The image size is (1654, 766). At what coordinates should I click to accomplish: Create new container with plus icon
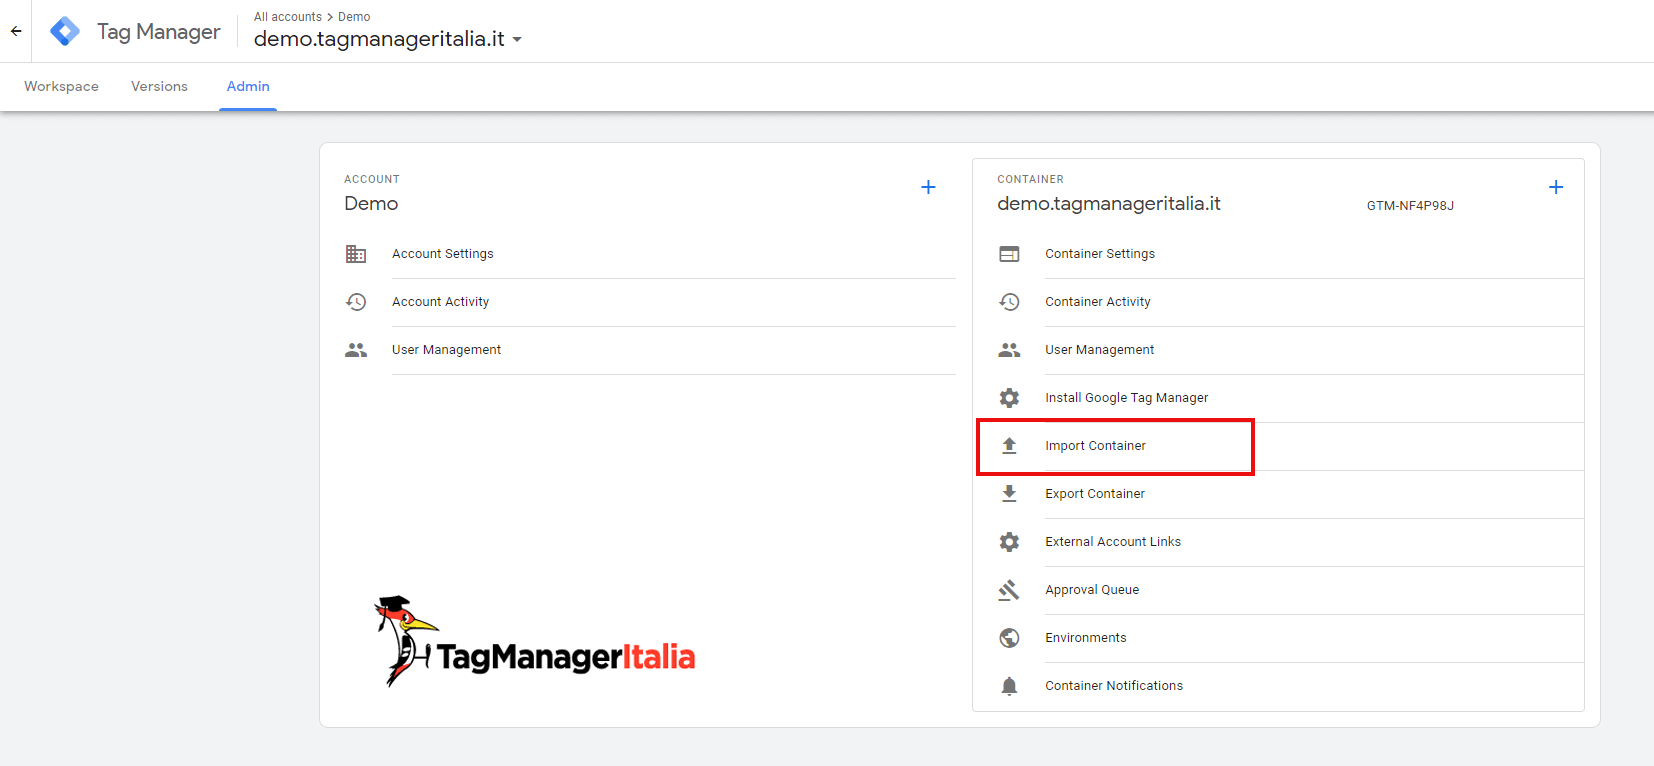coord(1556,187)
